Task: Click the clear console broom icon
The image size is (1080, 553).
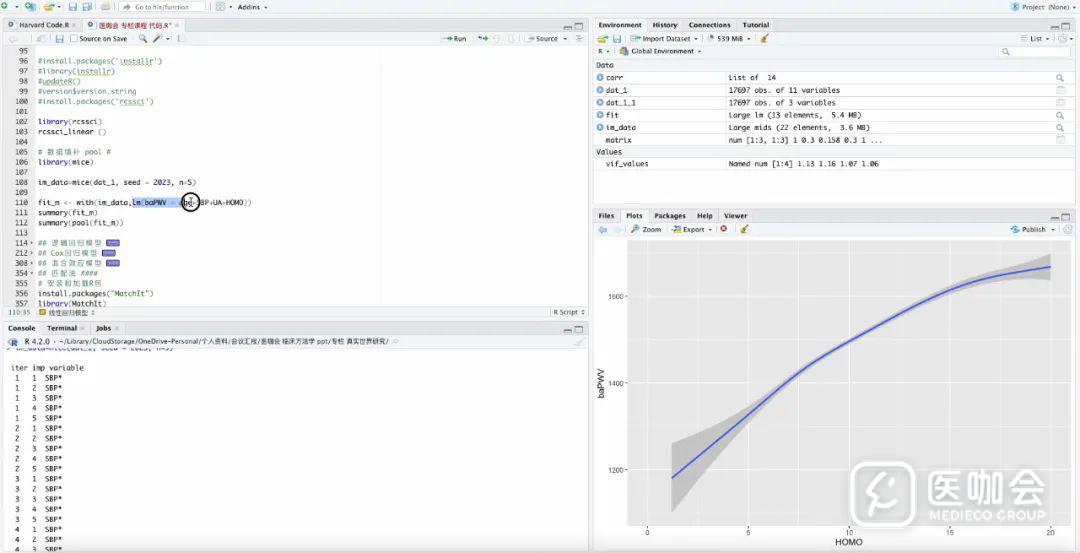Action: click(x=579, y=342)
